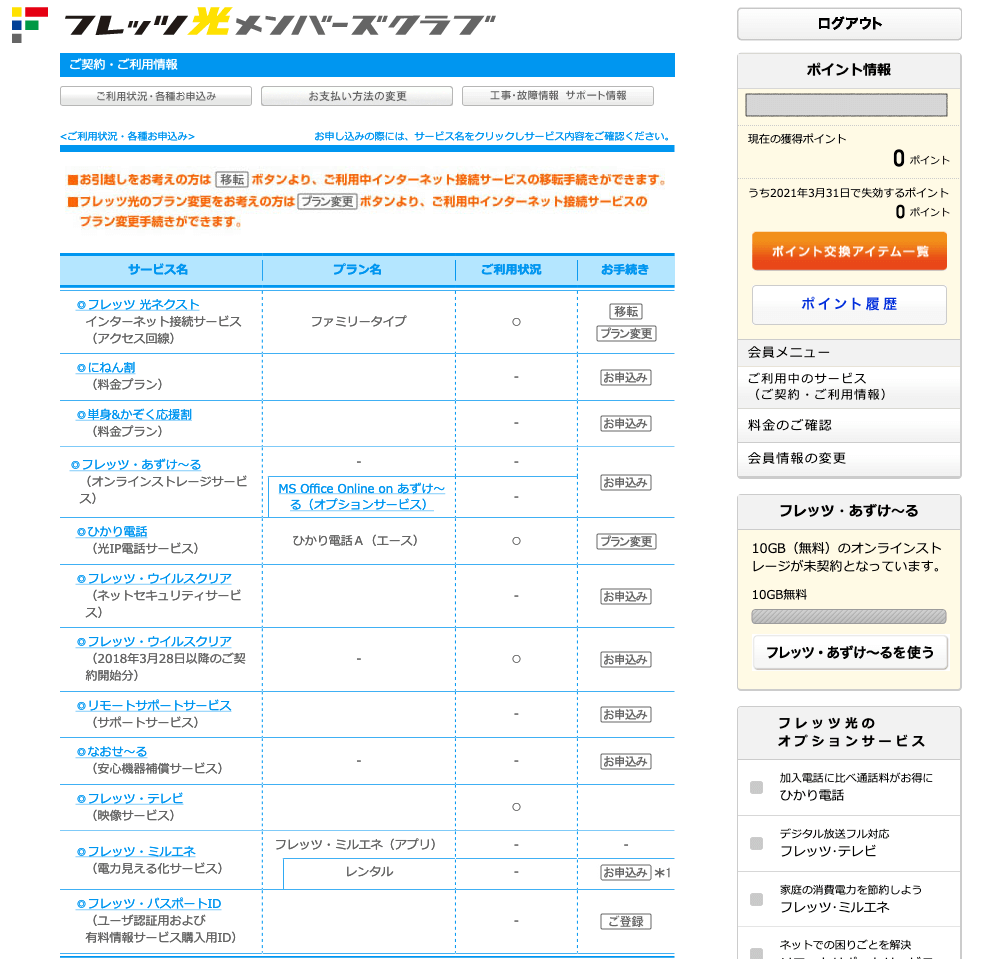Click the gray masked field under ポイント情報
This screenshot has width=996, height=959.
click(846, 105)
